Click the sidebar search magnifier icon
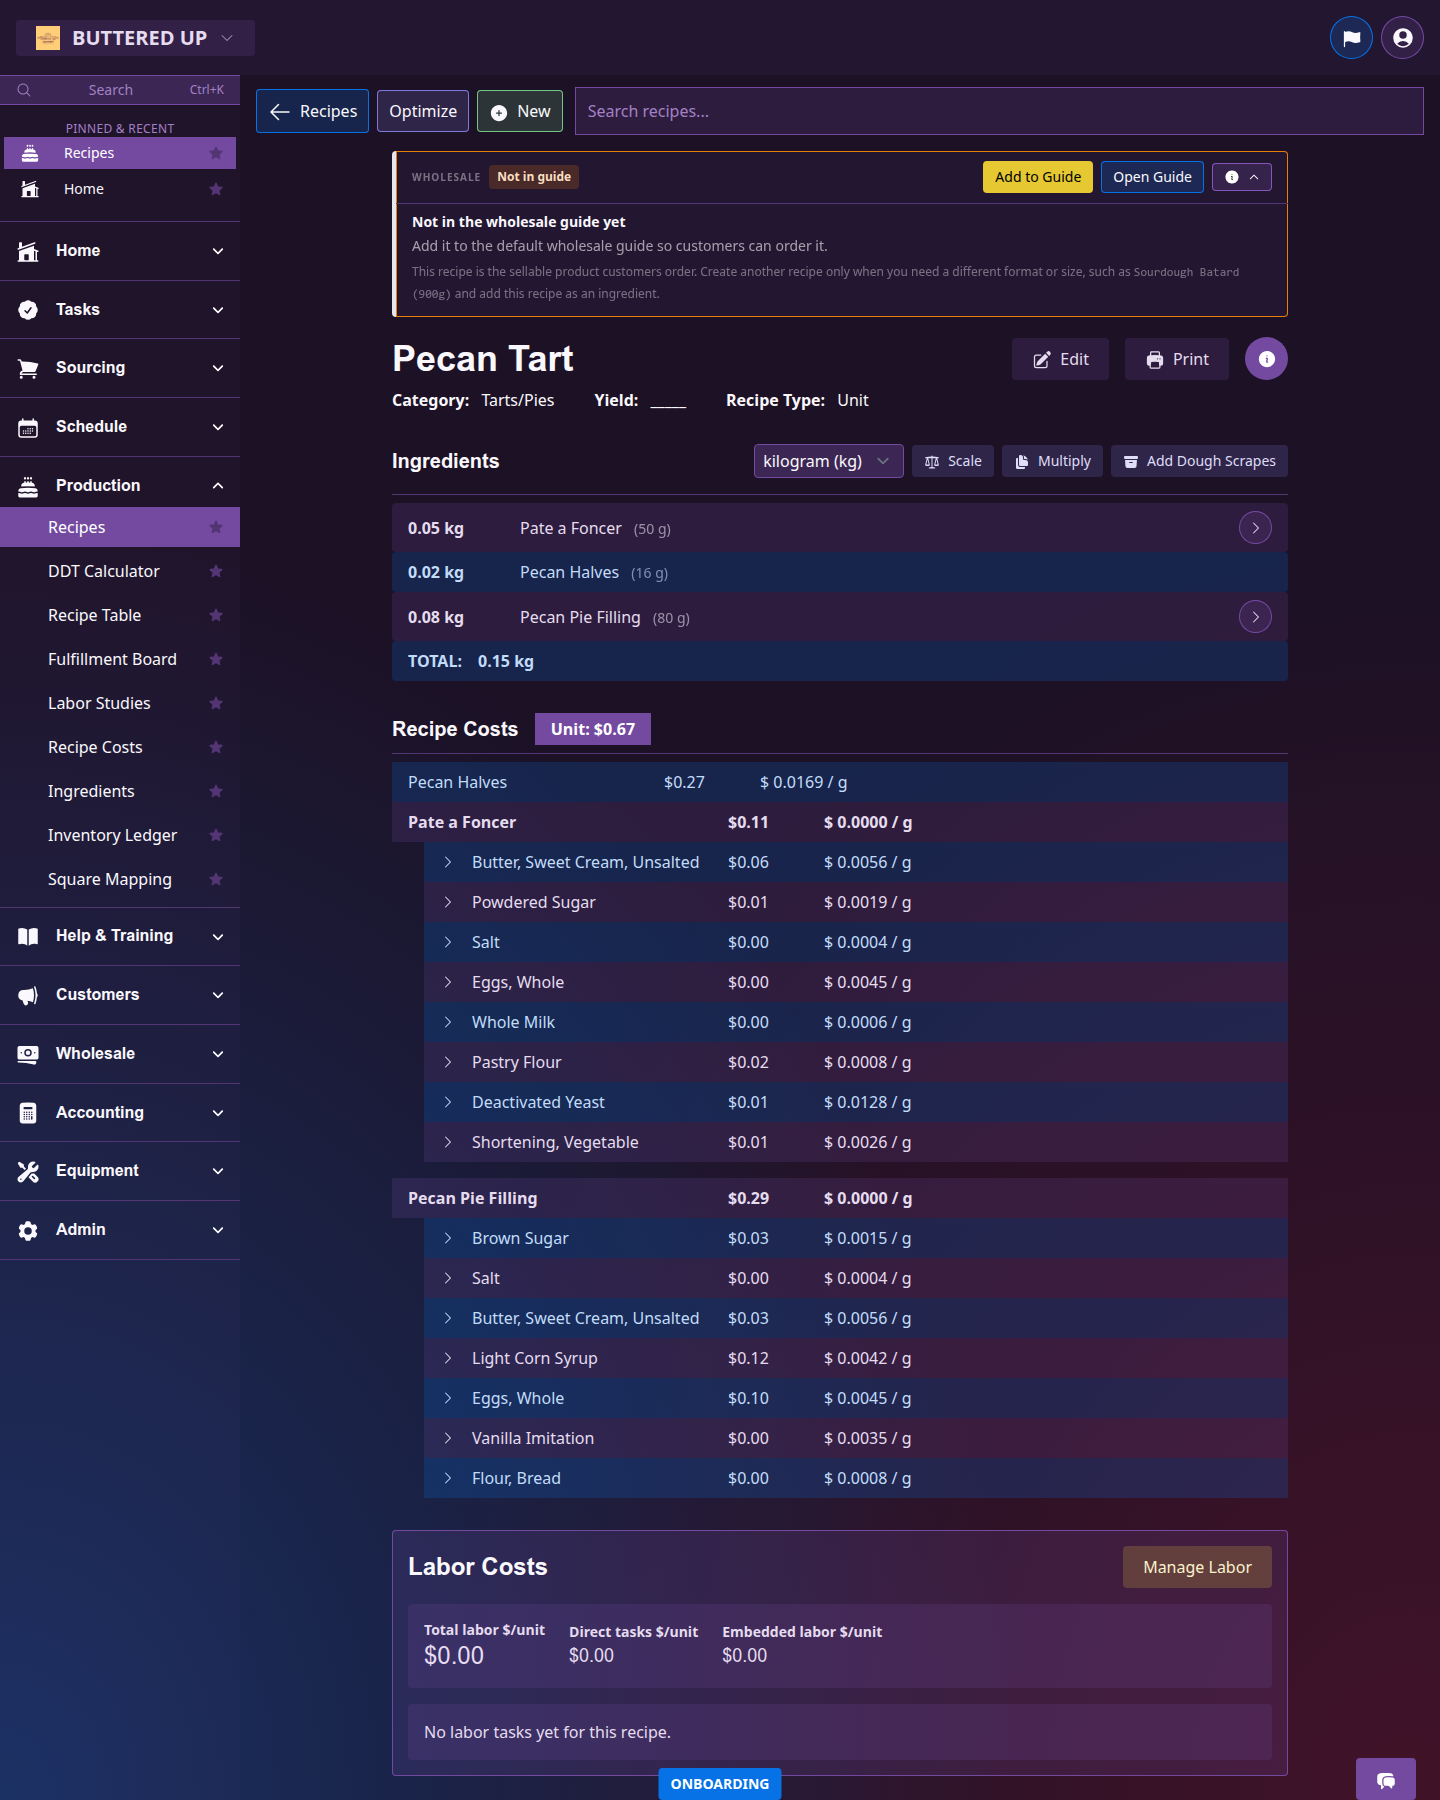The height and width of the screenshot is (1800, 1440). coord(24,90)
